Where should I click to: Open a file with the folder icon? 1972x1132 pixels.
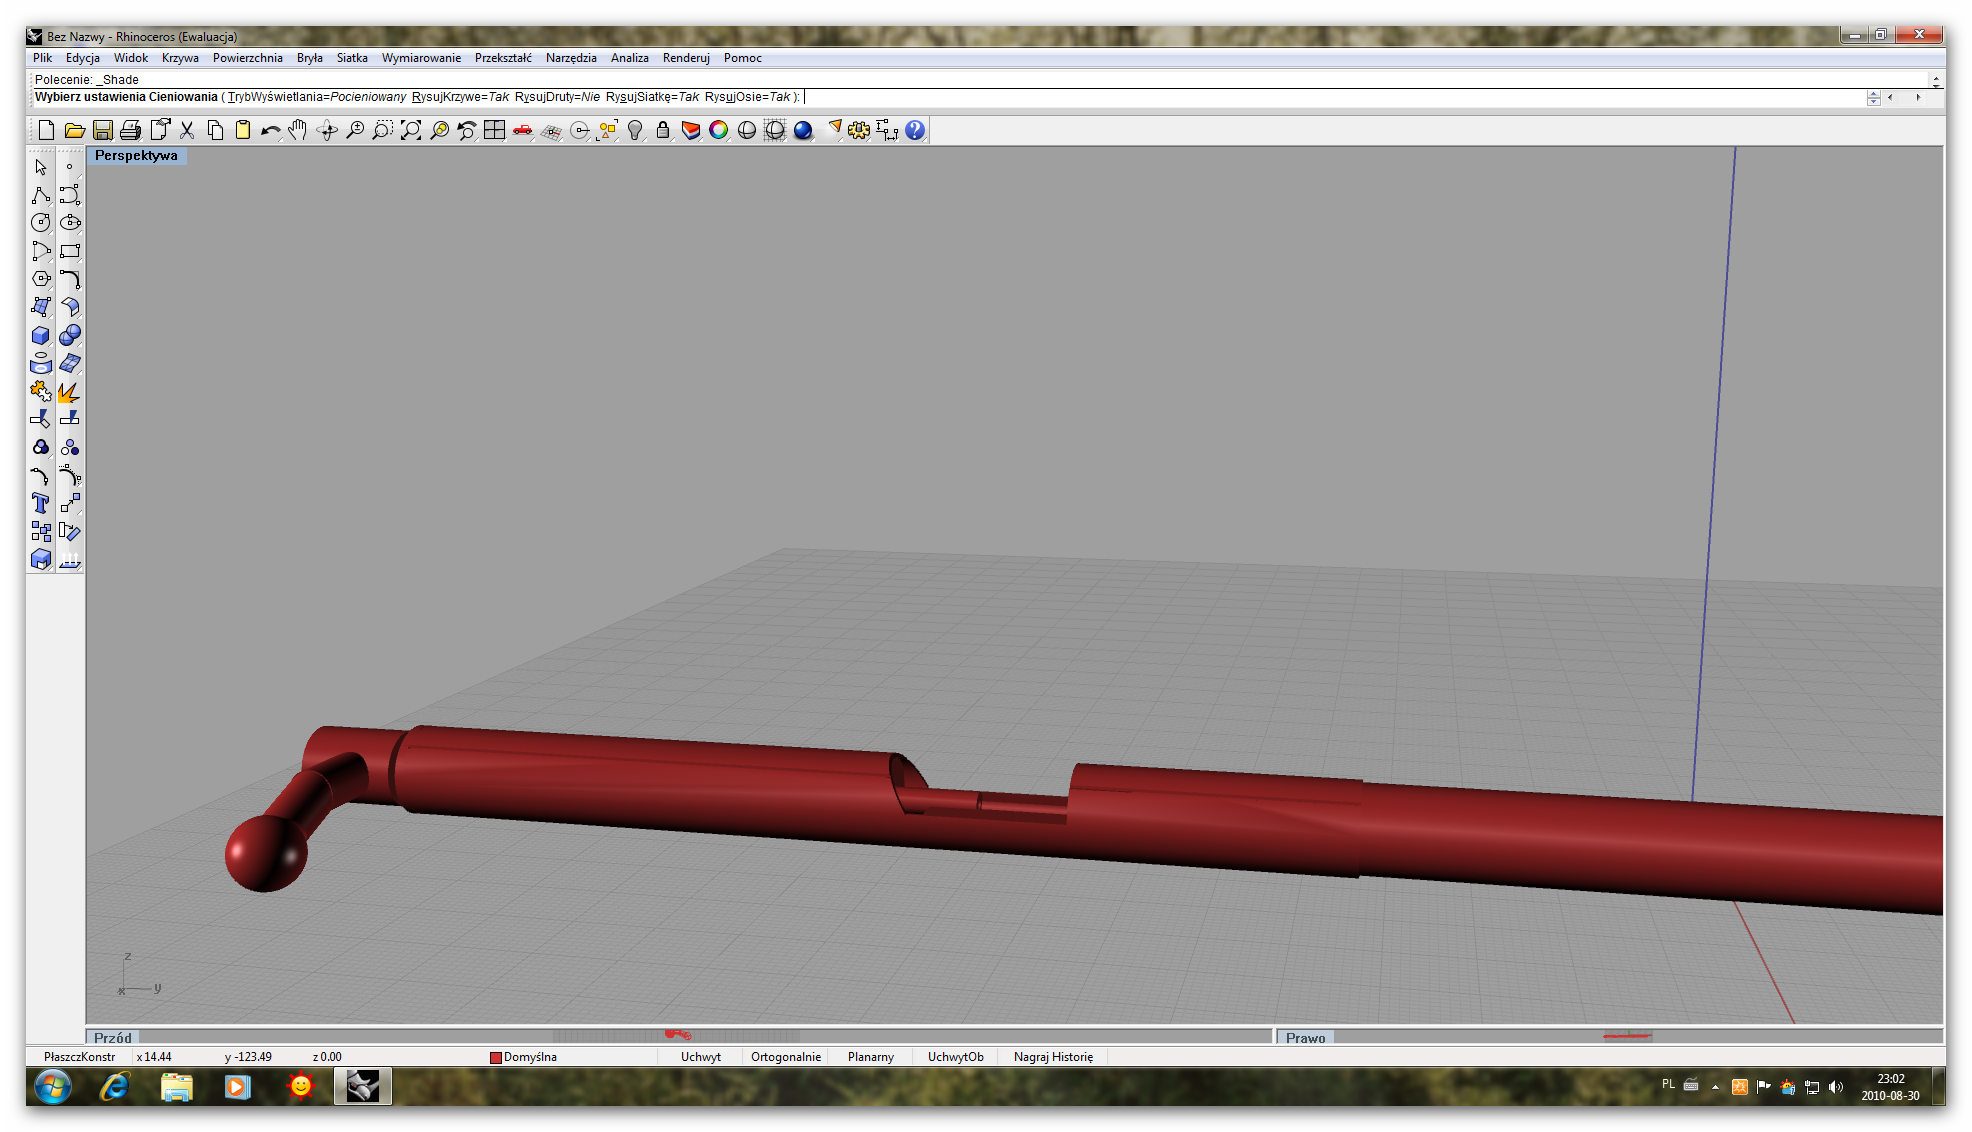(x=74, y=130)
